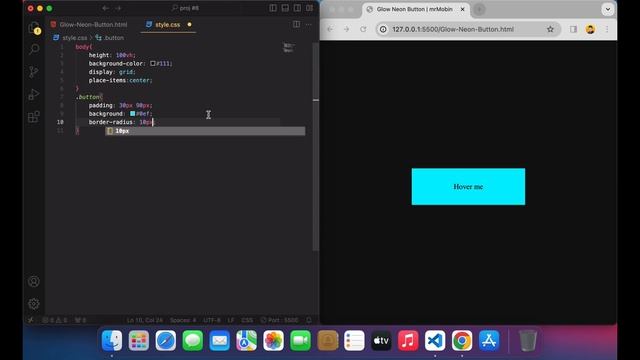Click the 'height: 100vh;' code line
This screenshot has height=360, width=640.
[112, 55]
